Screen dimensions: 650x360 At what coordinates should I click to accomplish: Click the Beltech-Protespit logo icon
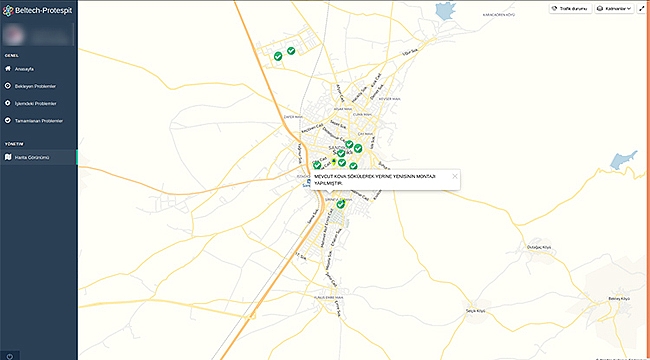[x=7, y=10]
